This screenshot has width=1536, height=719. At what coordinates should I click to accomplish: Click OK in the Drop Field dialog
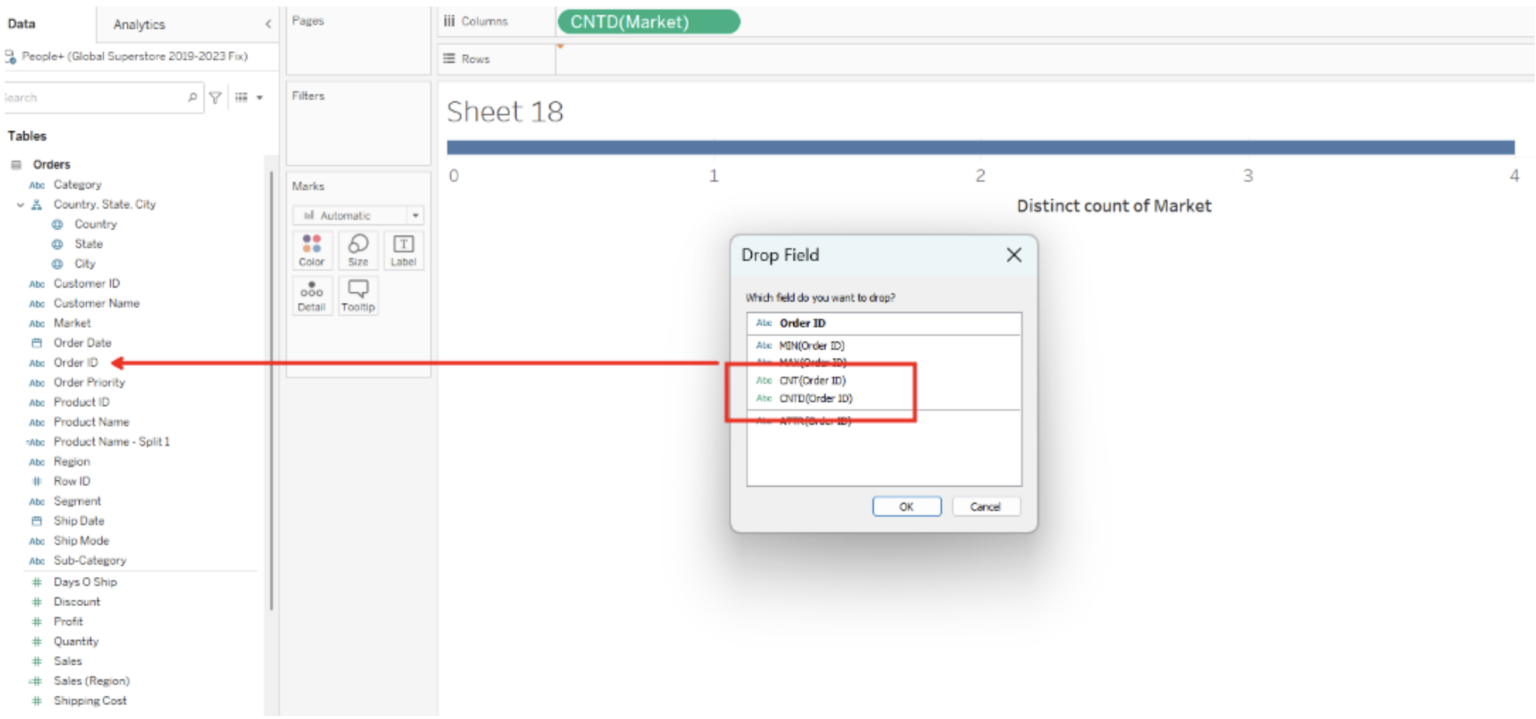pos(906,506)
